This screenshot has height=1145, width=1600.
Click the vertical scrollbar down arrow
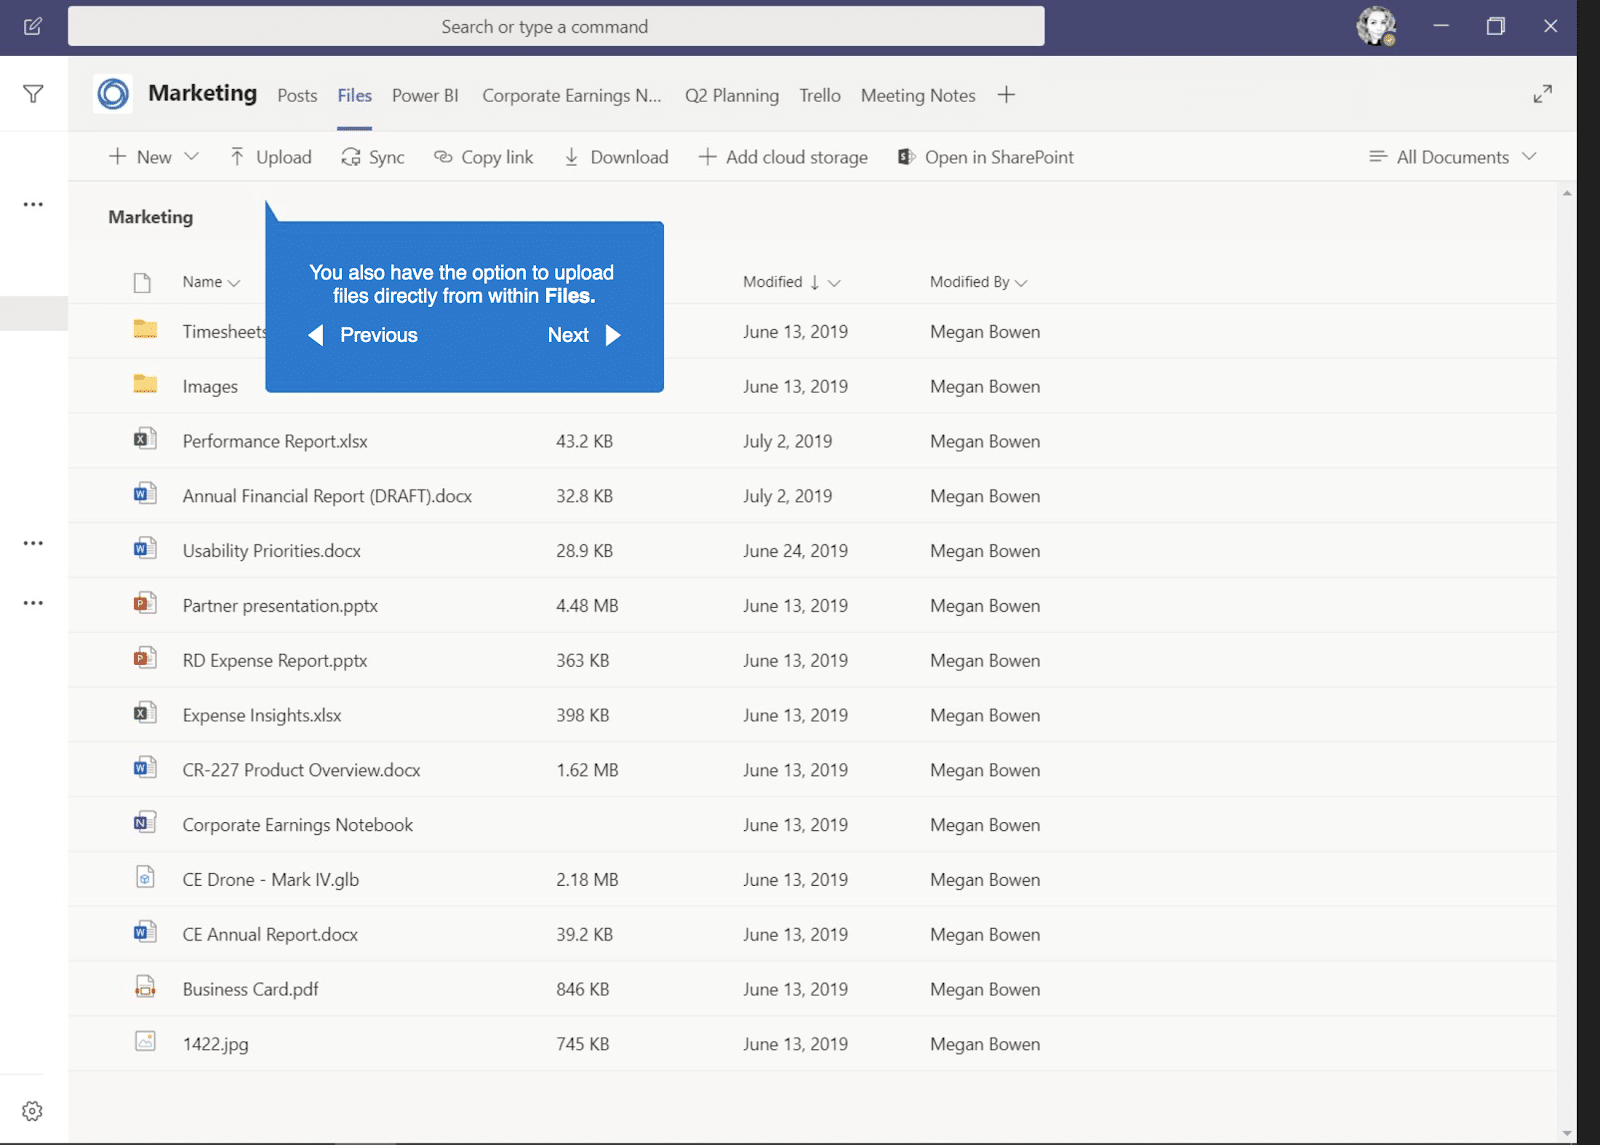(1567, 1133)
